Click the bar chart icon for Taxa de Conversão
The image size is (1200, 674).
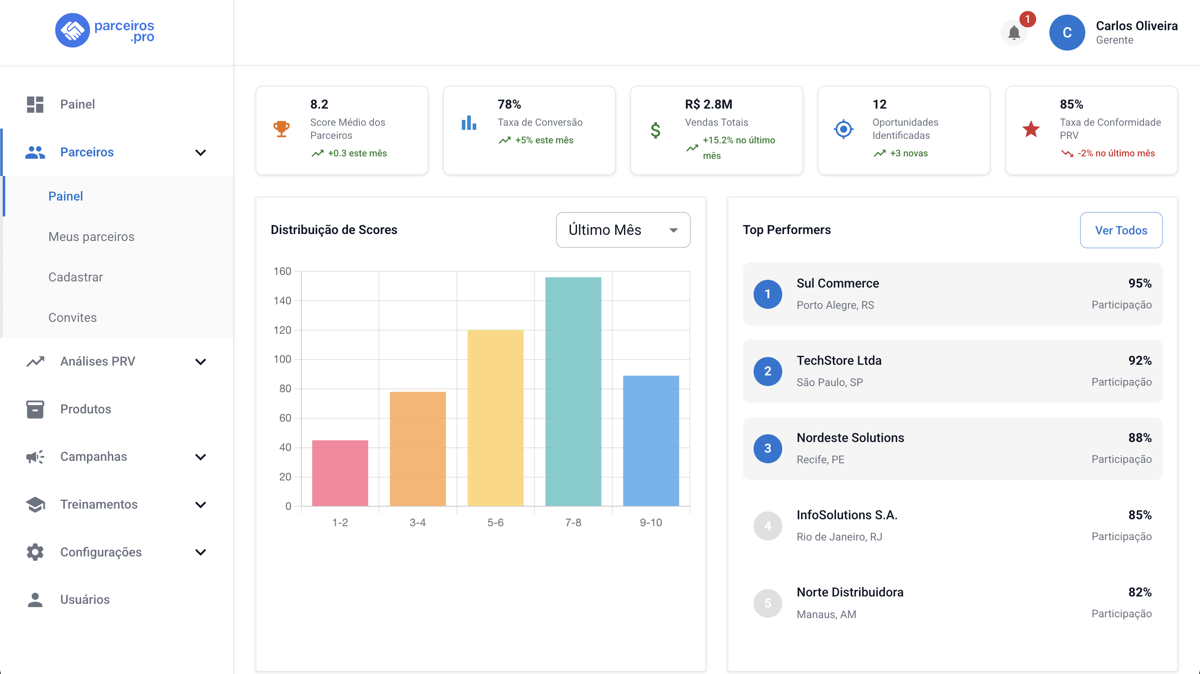(x=469, y=123)
